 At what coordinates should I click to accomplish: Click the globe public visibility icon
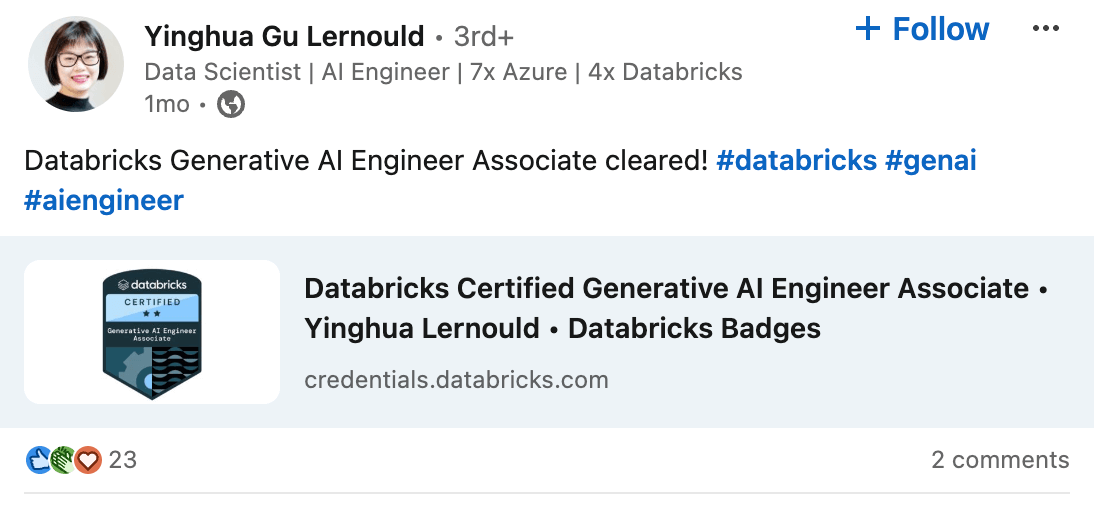(231, 104)
